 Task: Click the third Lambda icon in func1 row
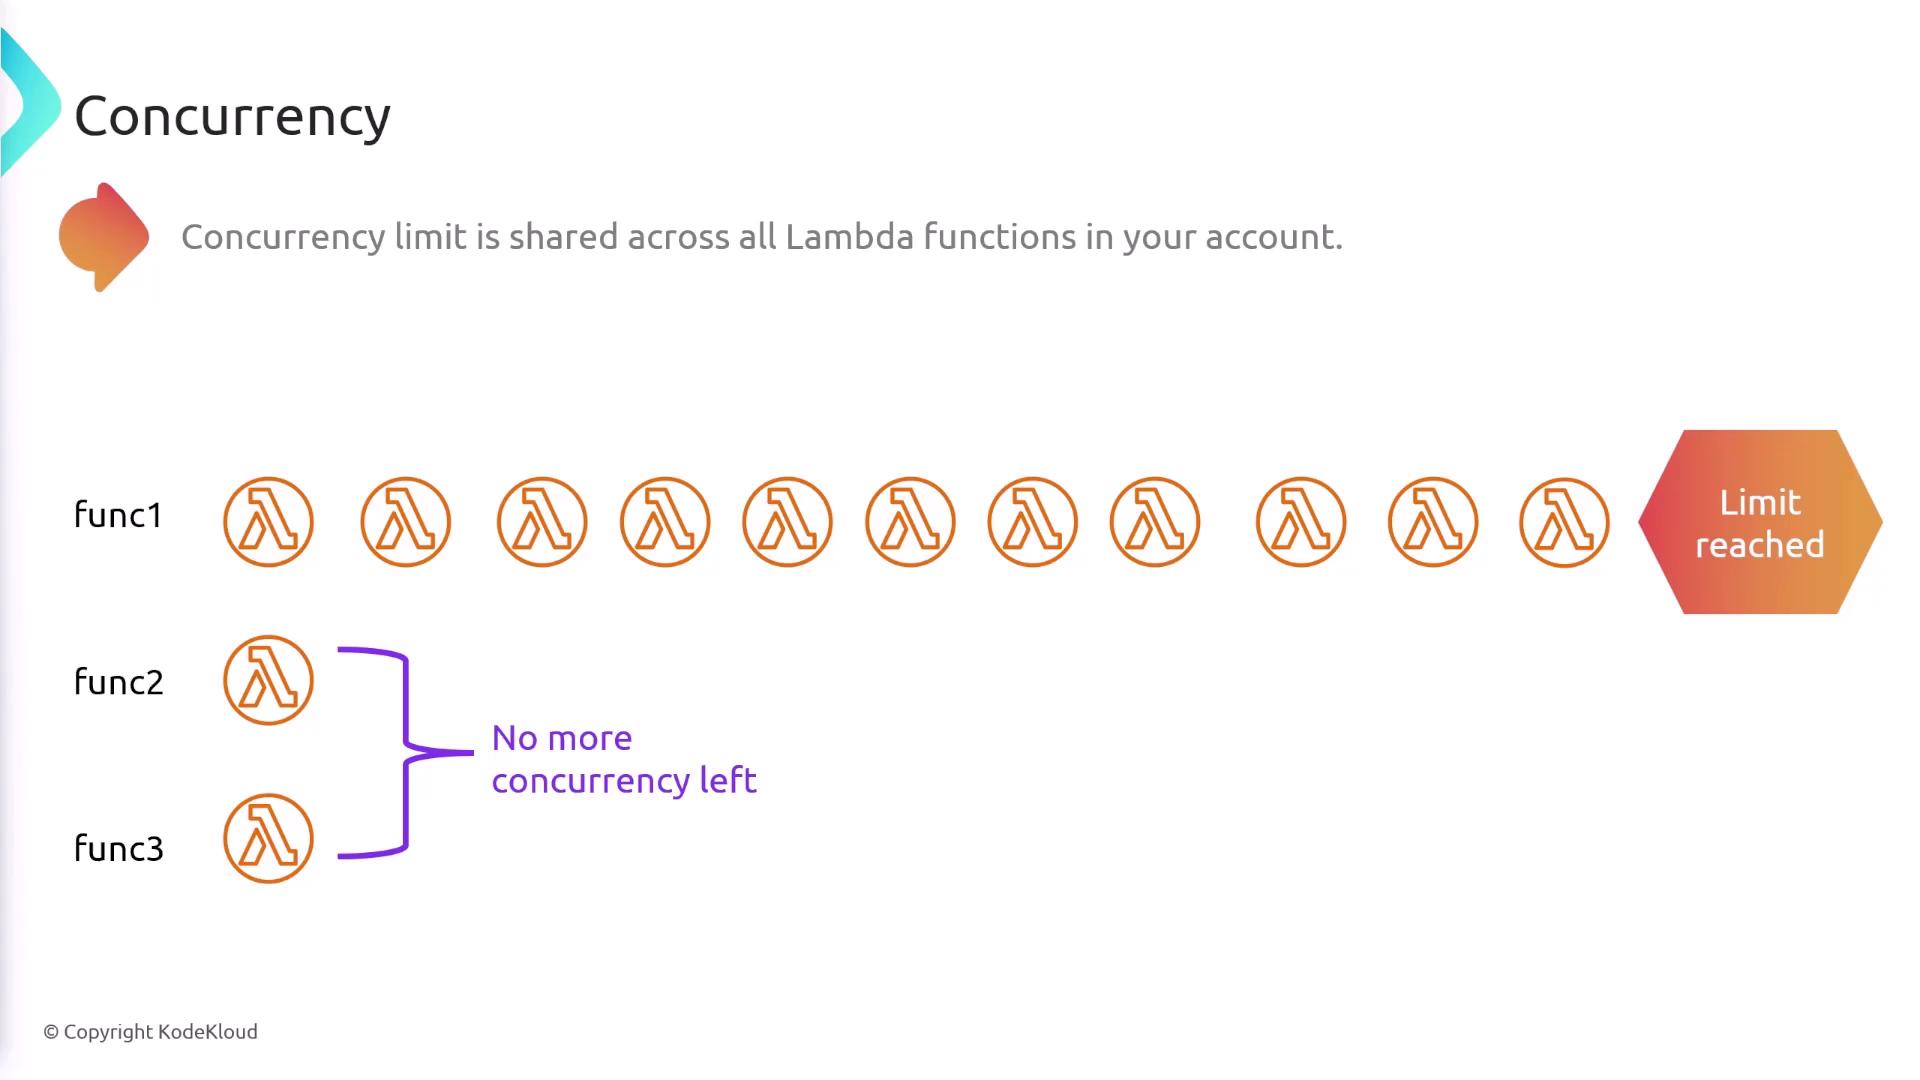click(542, 522)
